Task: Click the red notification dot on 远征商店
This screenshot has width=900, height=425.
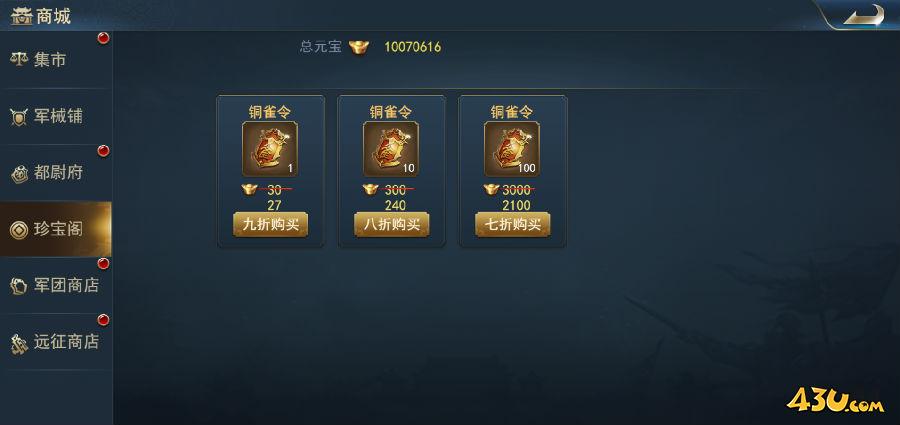Action: (x=103, y=320)
